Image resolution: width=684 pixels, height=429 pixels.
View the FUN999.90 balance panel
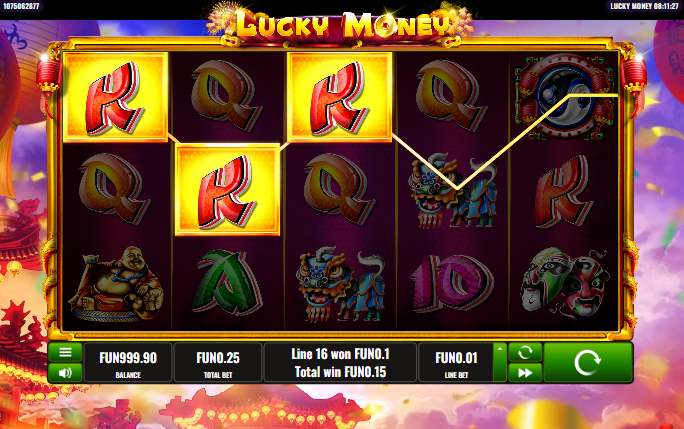pos(128,362)
